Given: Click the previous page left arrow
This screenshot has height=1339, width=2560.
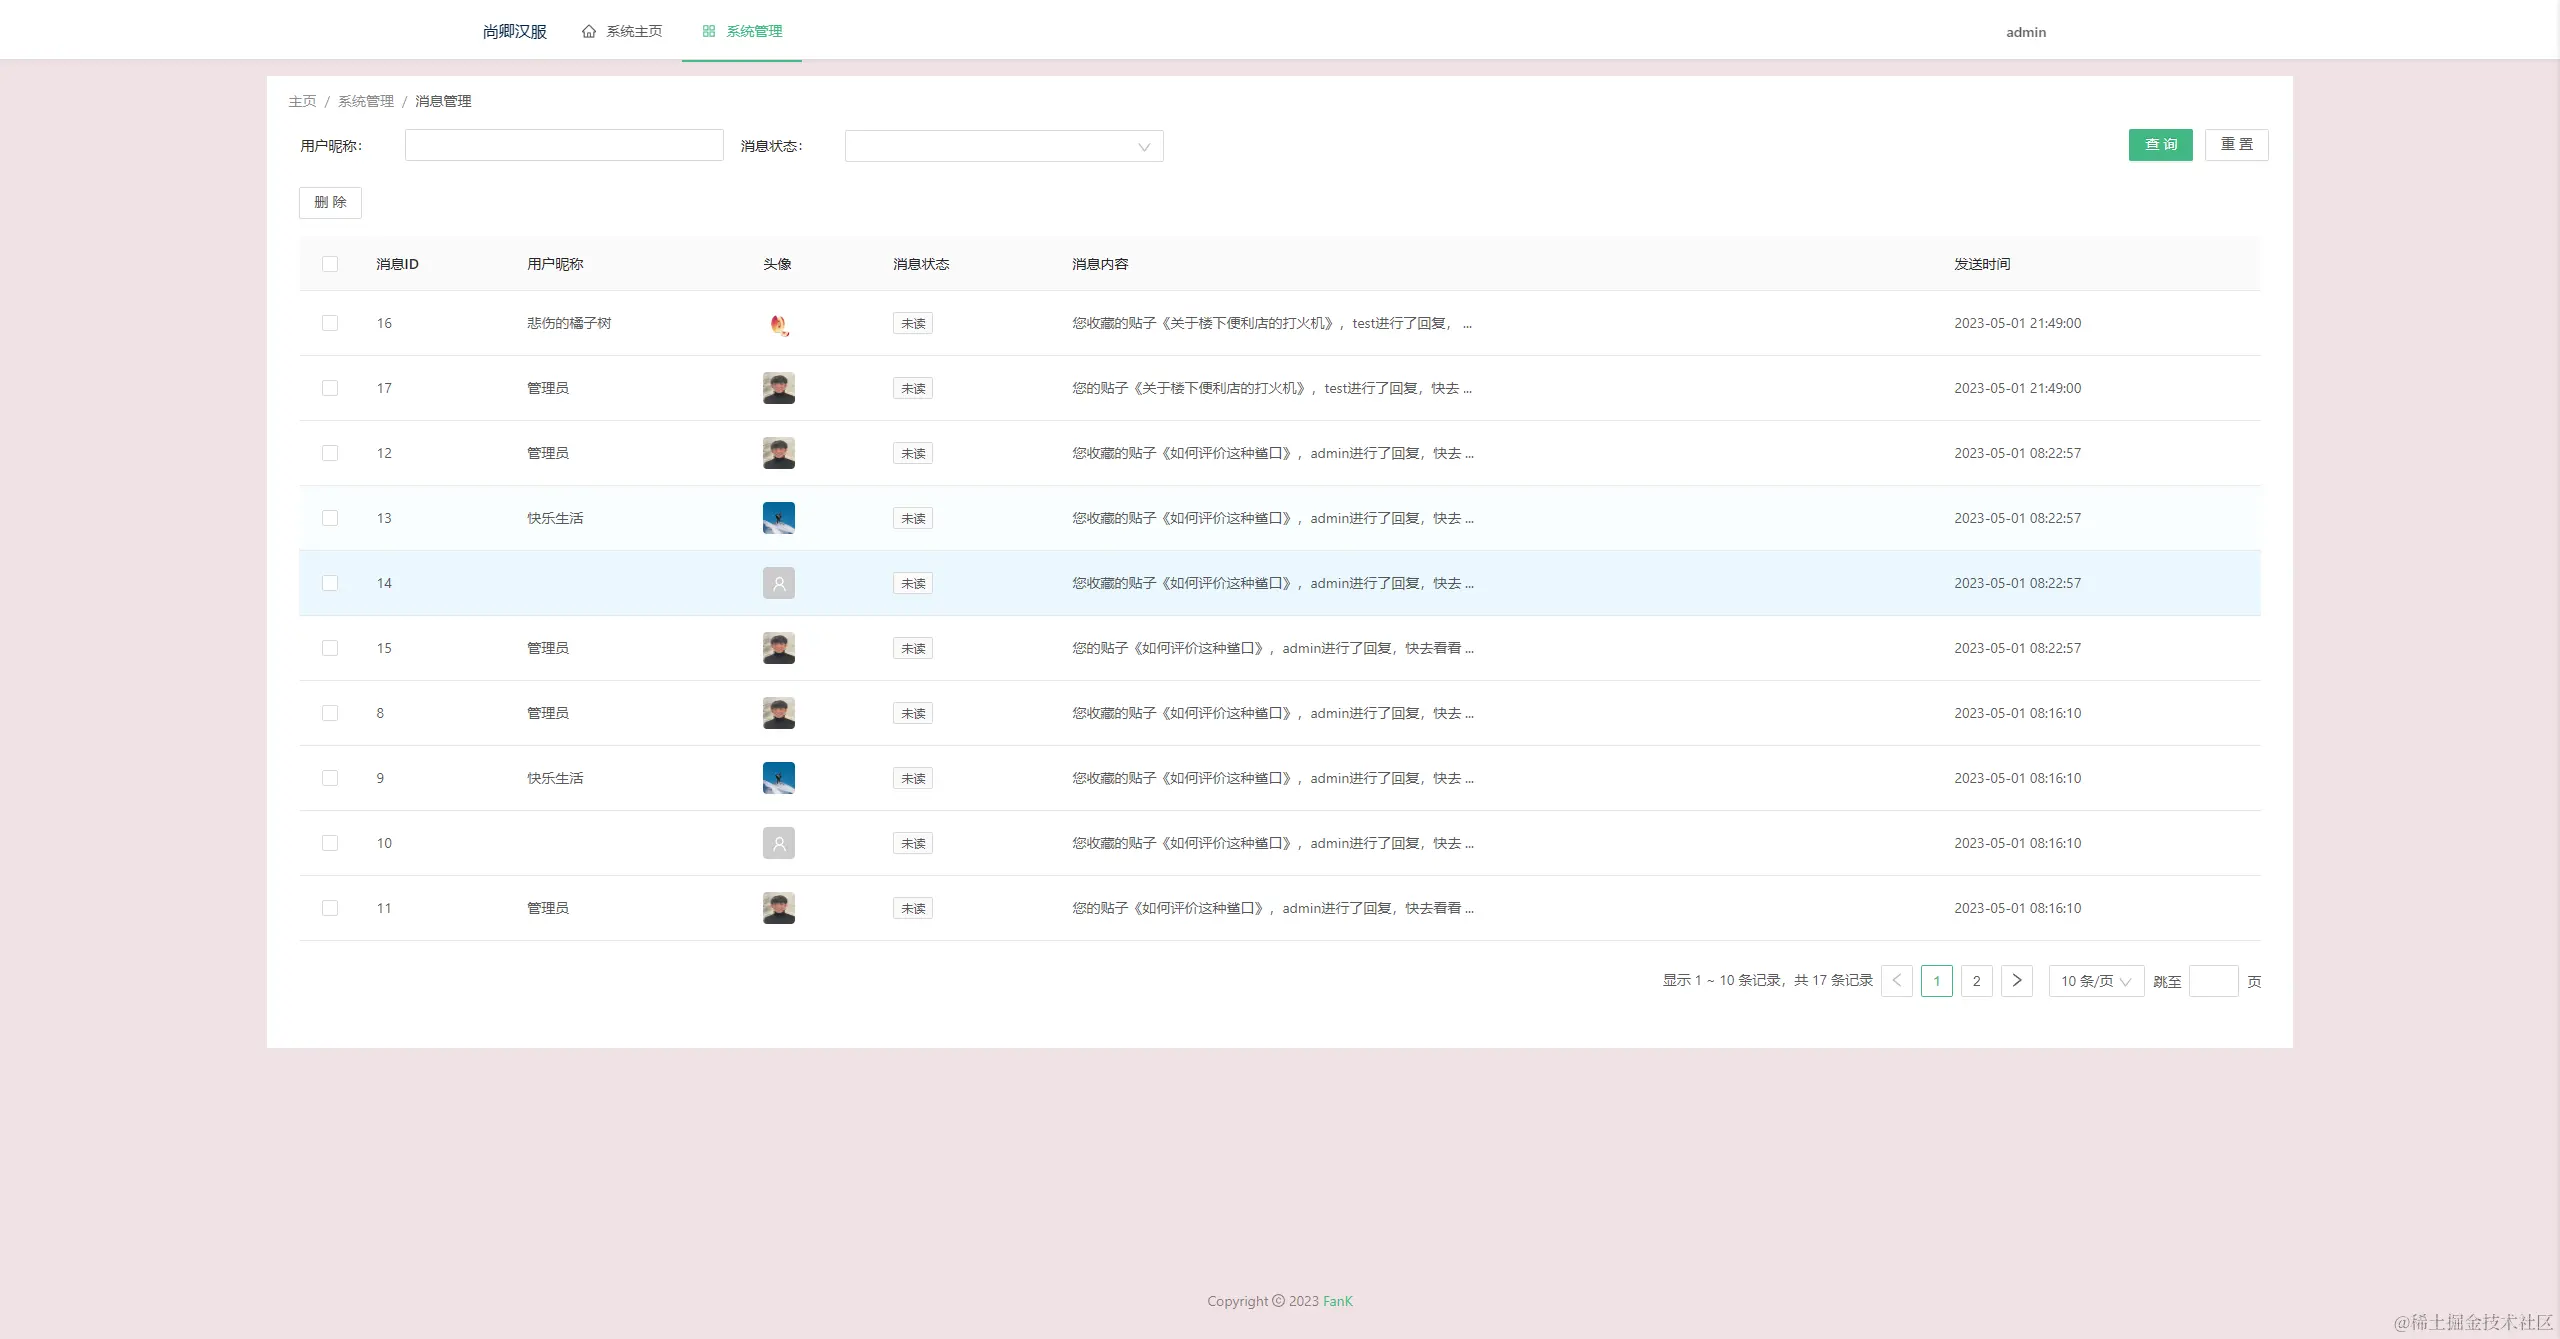Looking at the screenshot, I should [x=1896, y=981].
